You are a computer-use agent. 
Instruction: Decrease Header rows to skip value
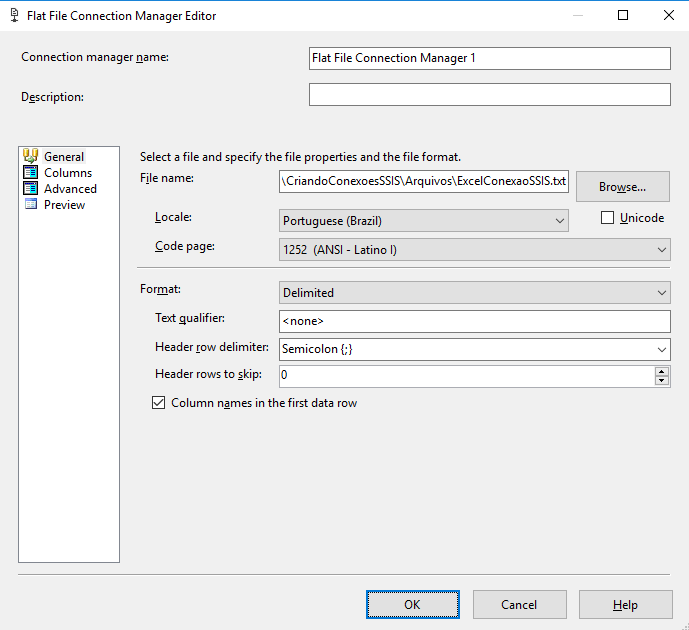click(x=662, y=381)
